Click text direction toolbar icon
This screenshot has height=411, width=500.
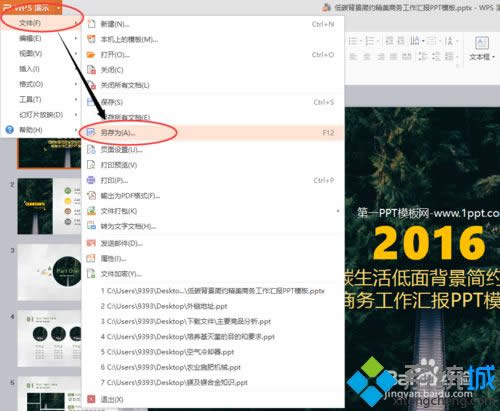tap(416, 41)
